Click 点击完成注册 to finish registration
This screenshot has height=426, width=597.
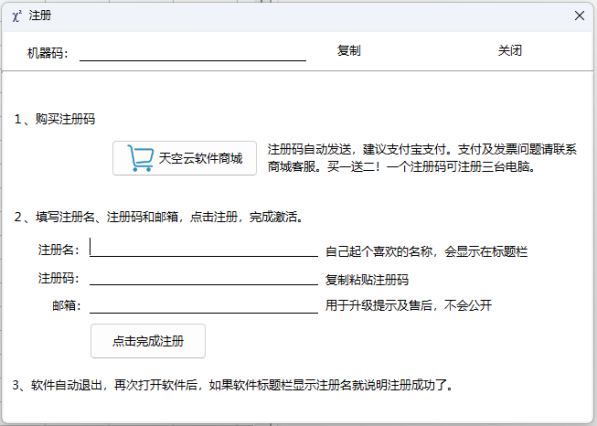[148, 341]
